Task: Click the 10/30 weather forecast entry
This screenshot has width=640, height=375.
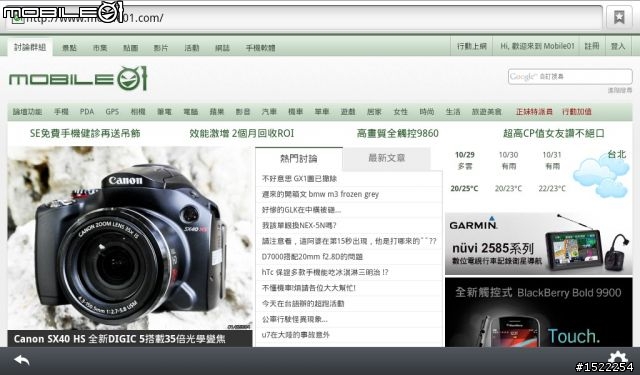Action: point(508,171)
